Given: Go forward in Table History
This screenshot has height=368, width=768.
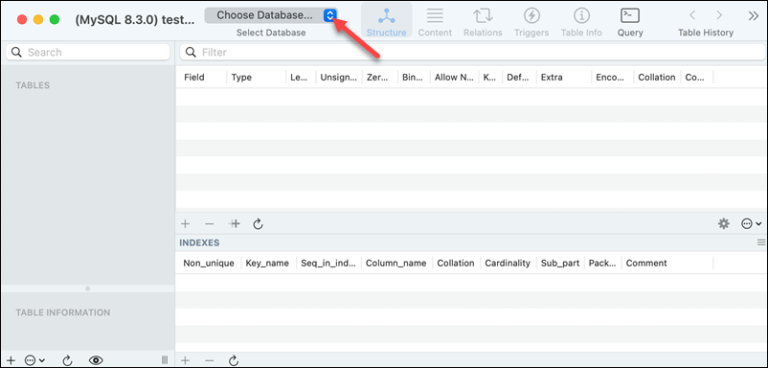Looking at the screenshot, I should 719,15.
